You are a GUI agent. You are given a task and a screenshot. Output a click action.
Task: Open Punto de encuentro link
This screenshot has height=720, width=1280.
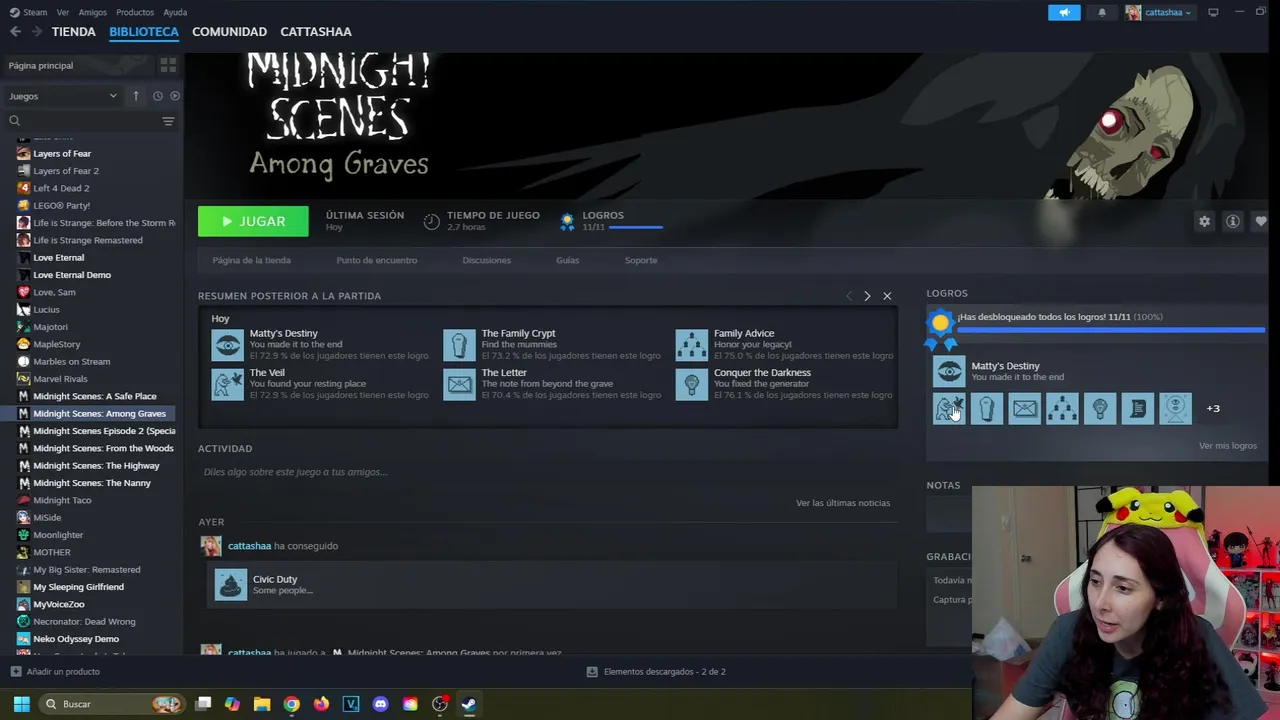377,260
